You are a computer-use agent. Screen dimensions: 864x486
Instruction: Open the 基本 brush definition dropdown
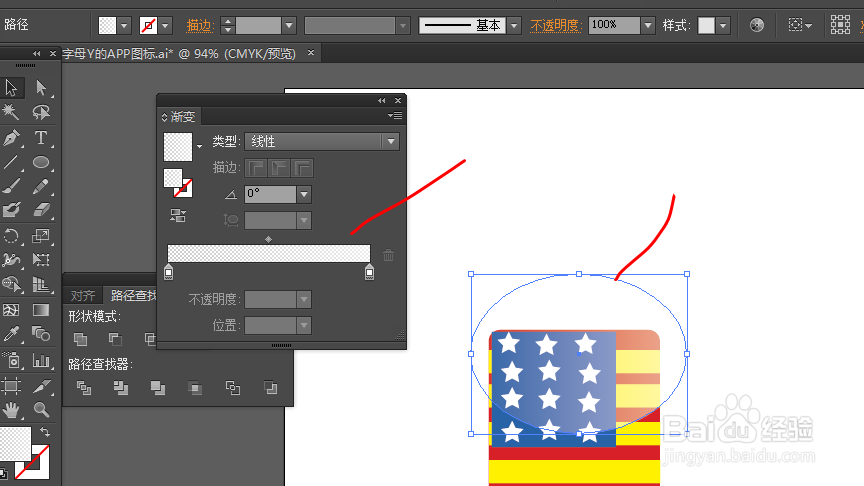coord(514,25)
